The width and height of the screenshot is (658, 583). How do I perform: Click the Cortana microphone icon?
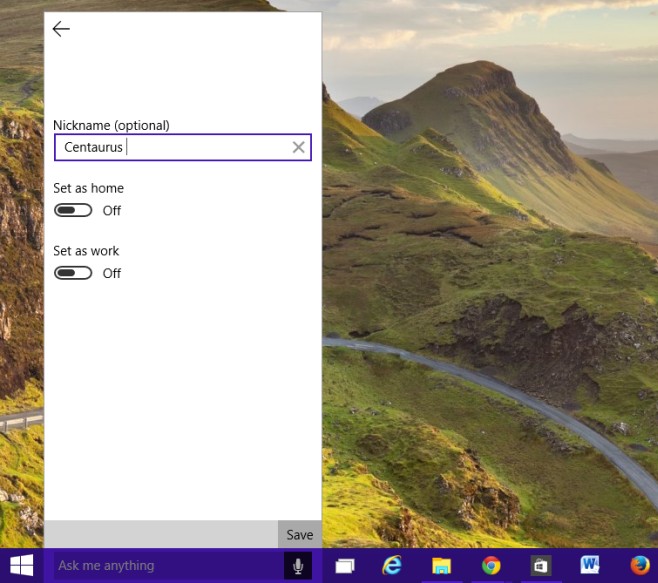[298, 566]
